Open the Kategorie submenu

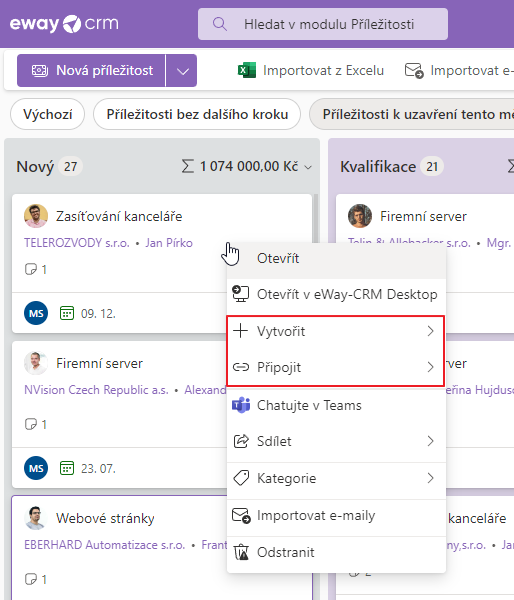(x=336, y=478)
